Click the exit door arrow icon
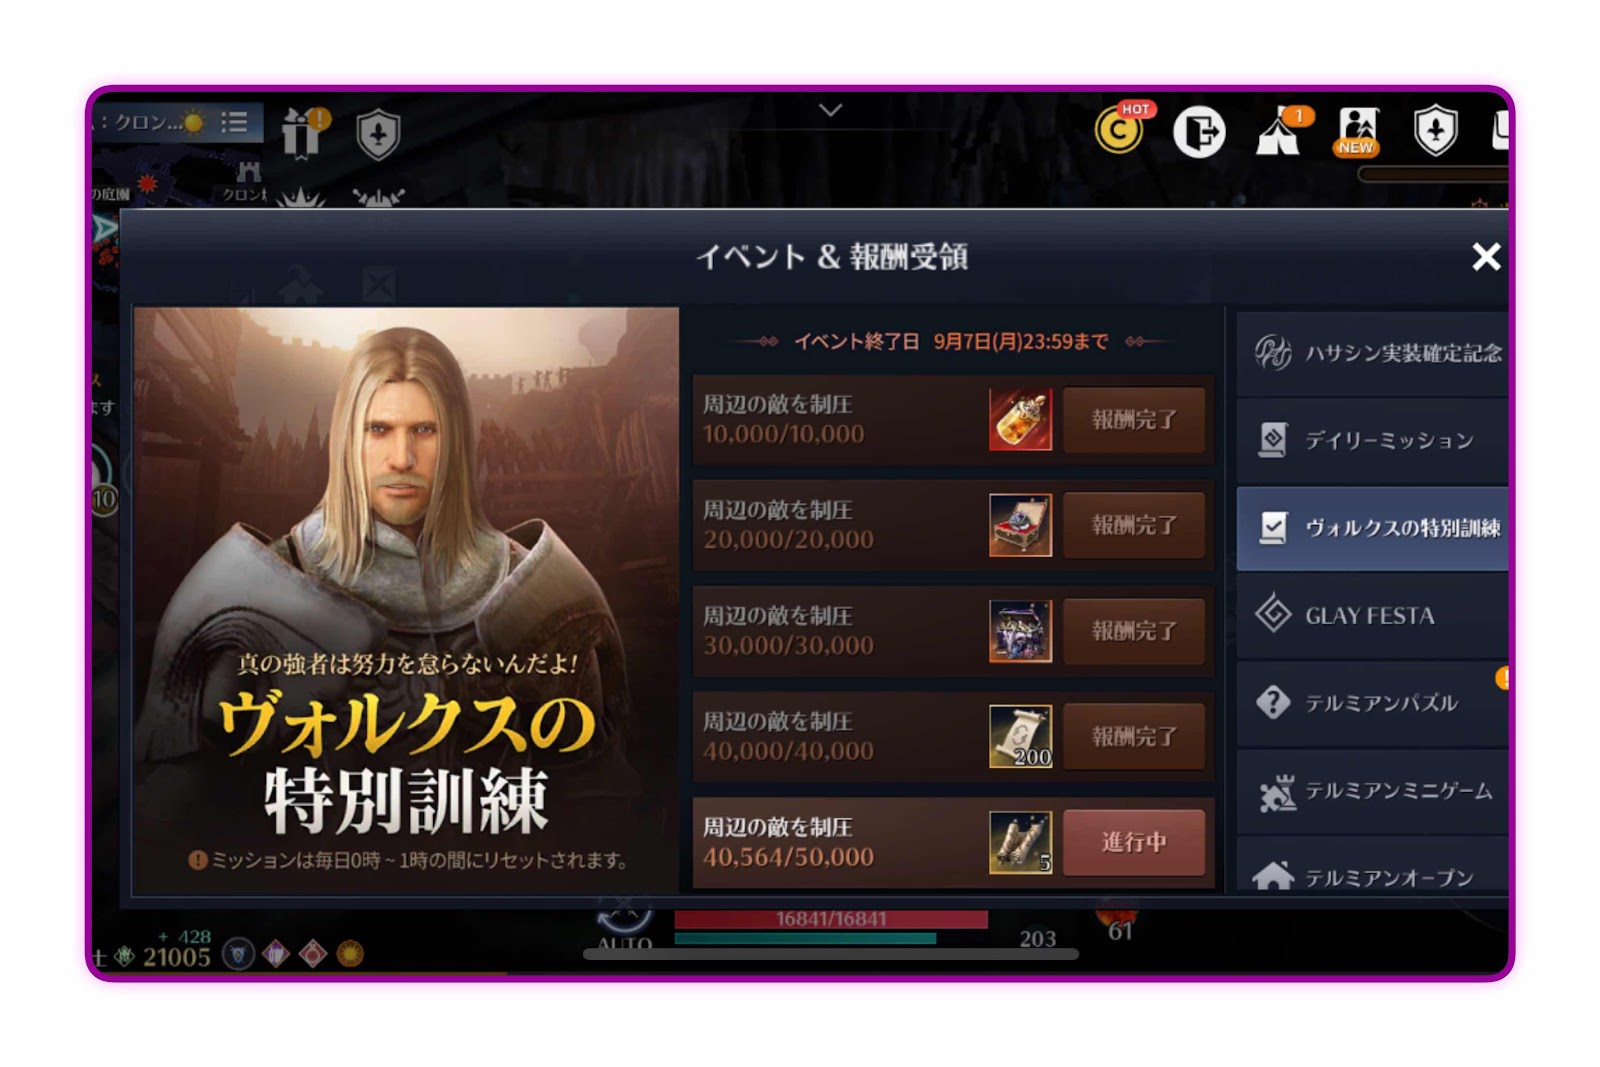 [x=1199, y=131]
